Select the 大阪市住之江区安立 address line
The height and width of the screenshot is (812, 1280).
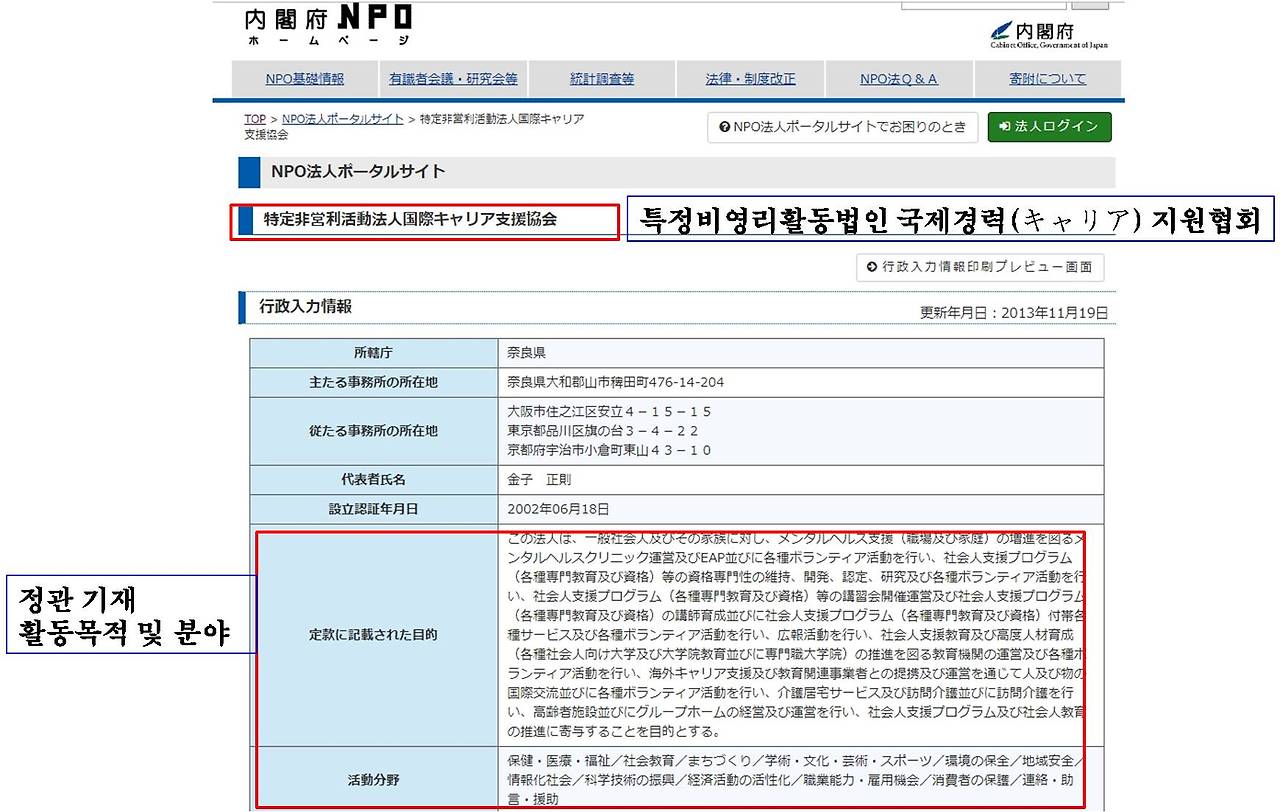click(x=610, y=411)
